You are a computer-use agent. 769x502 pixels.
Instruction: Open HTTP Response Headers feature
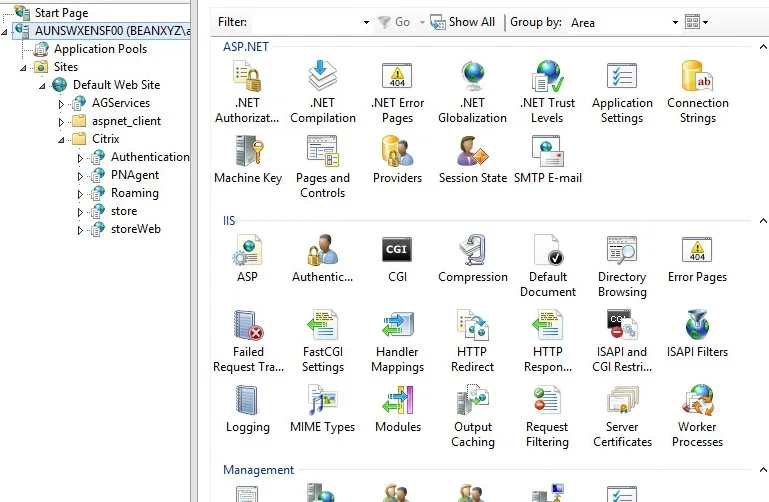[548, 341]
